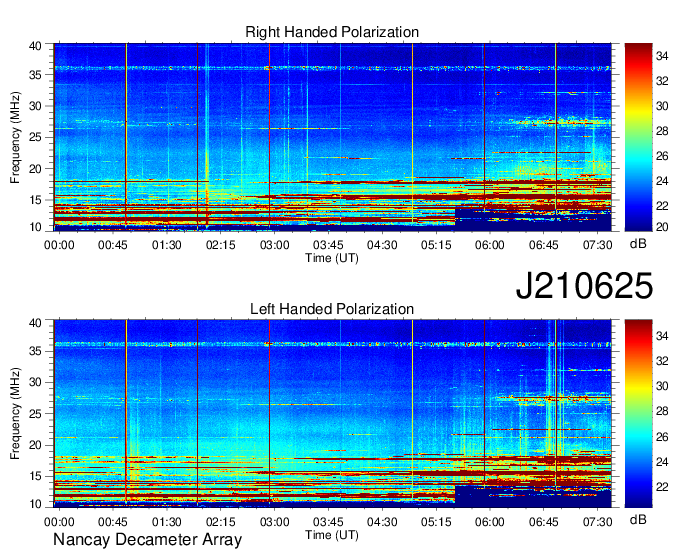Image resolution: width=680 pixels, height=552 pixels.
Task: Click the 28 value on upper colorbar scale
Action: pos(661,131)
